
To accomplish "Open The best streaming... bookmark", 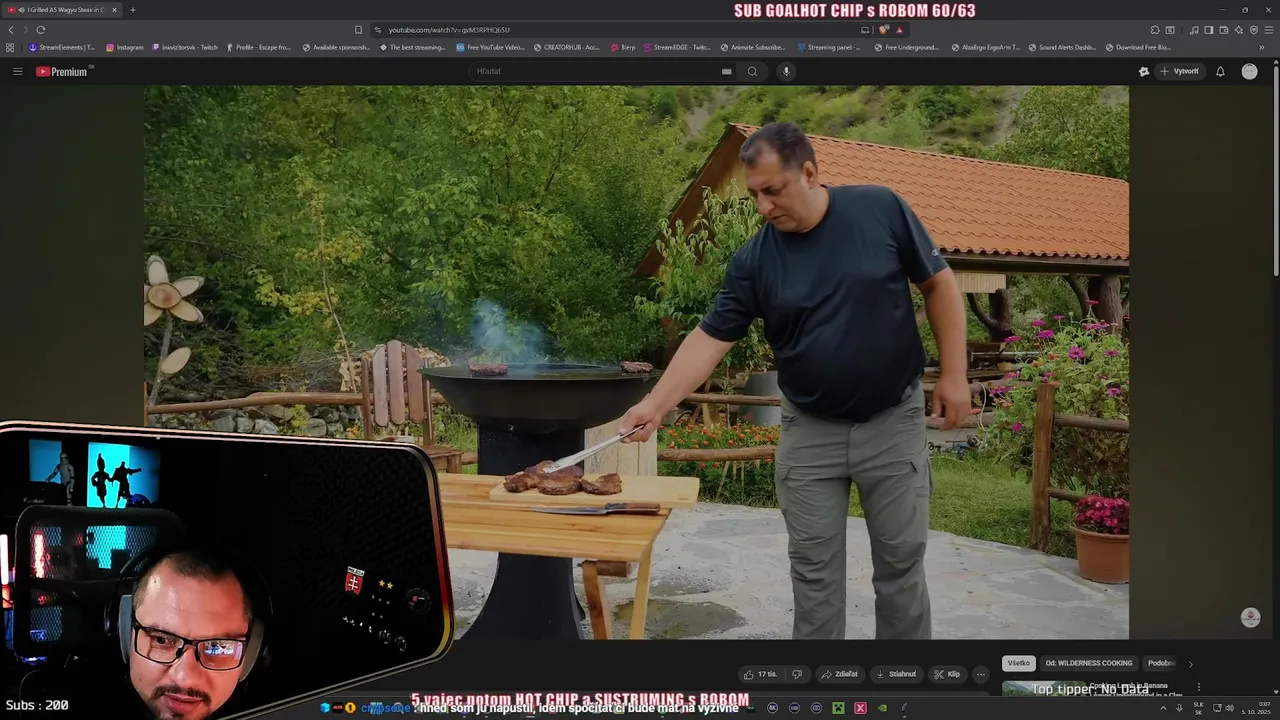I will [412, 47].
